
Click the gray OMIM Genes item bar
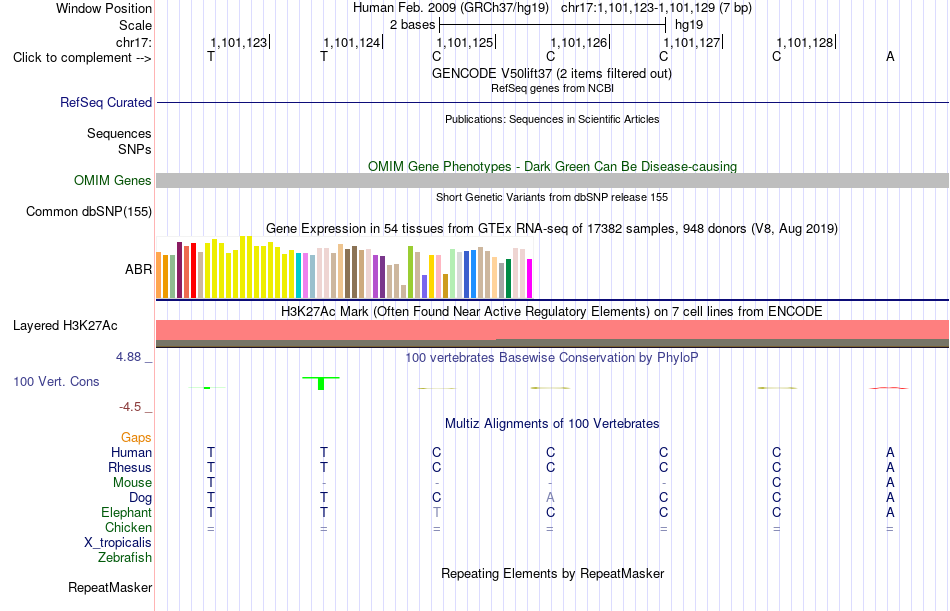point(553,180)
